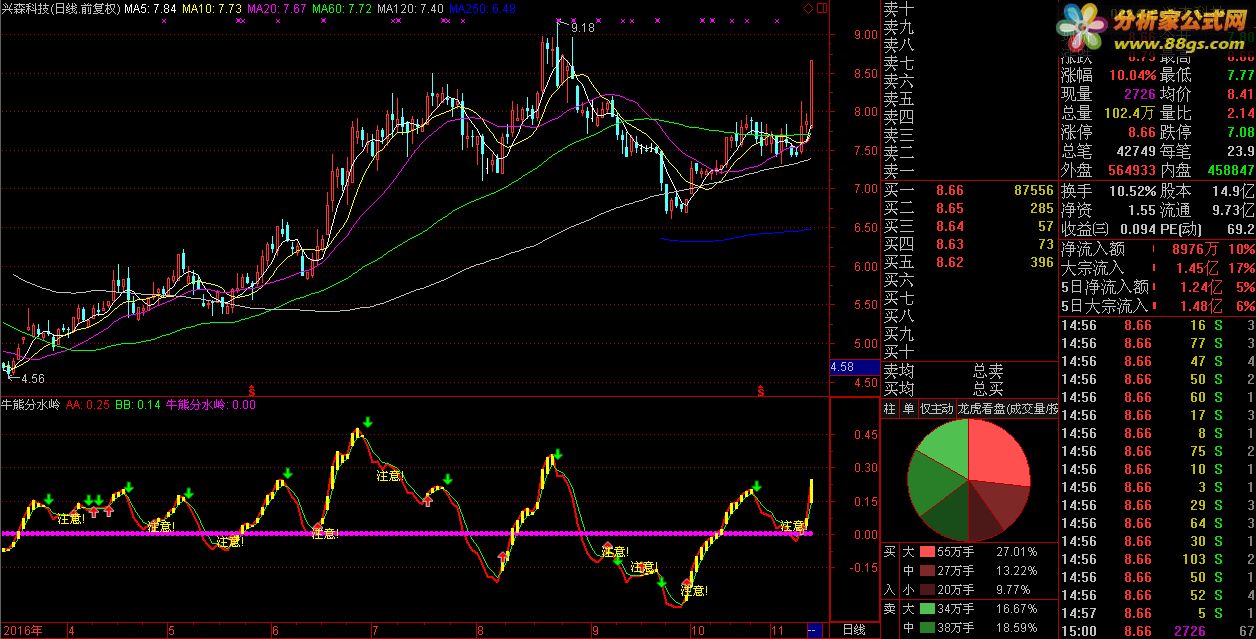The width and height of the screenshot is (1256, 639).
Task: Click the green arrow at the indicator's highest peak
Action: [x=368, y=423]
